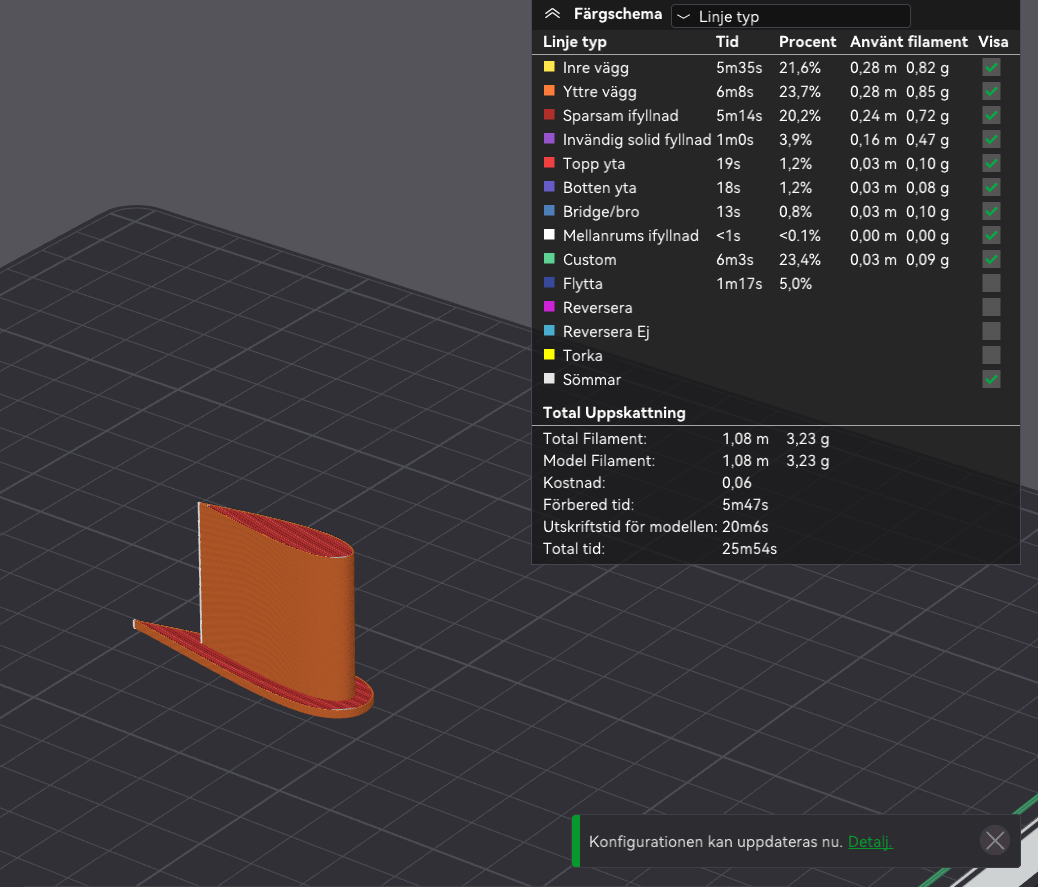The width and height of the screenshot is (1038, 887).
Task: Hide Custom line type
Action: click(x=991, y=259)
